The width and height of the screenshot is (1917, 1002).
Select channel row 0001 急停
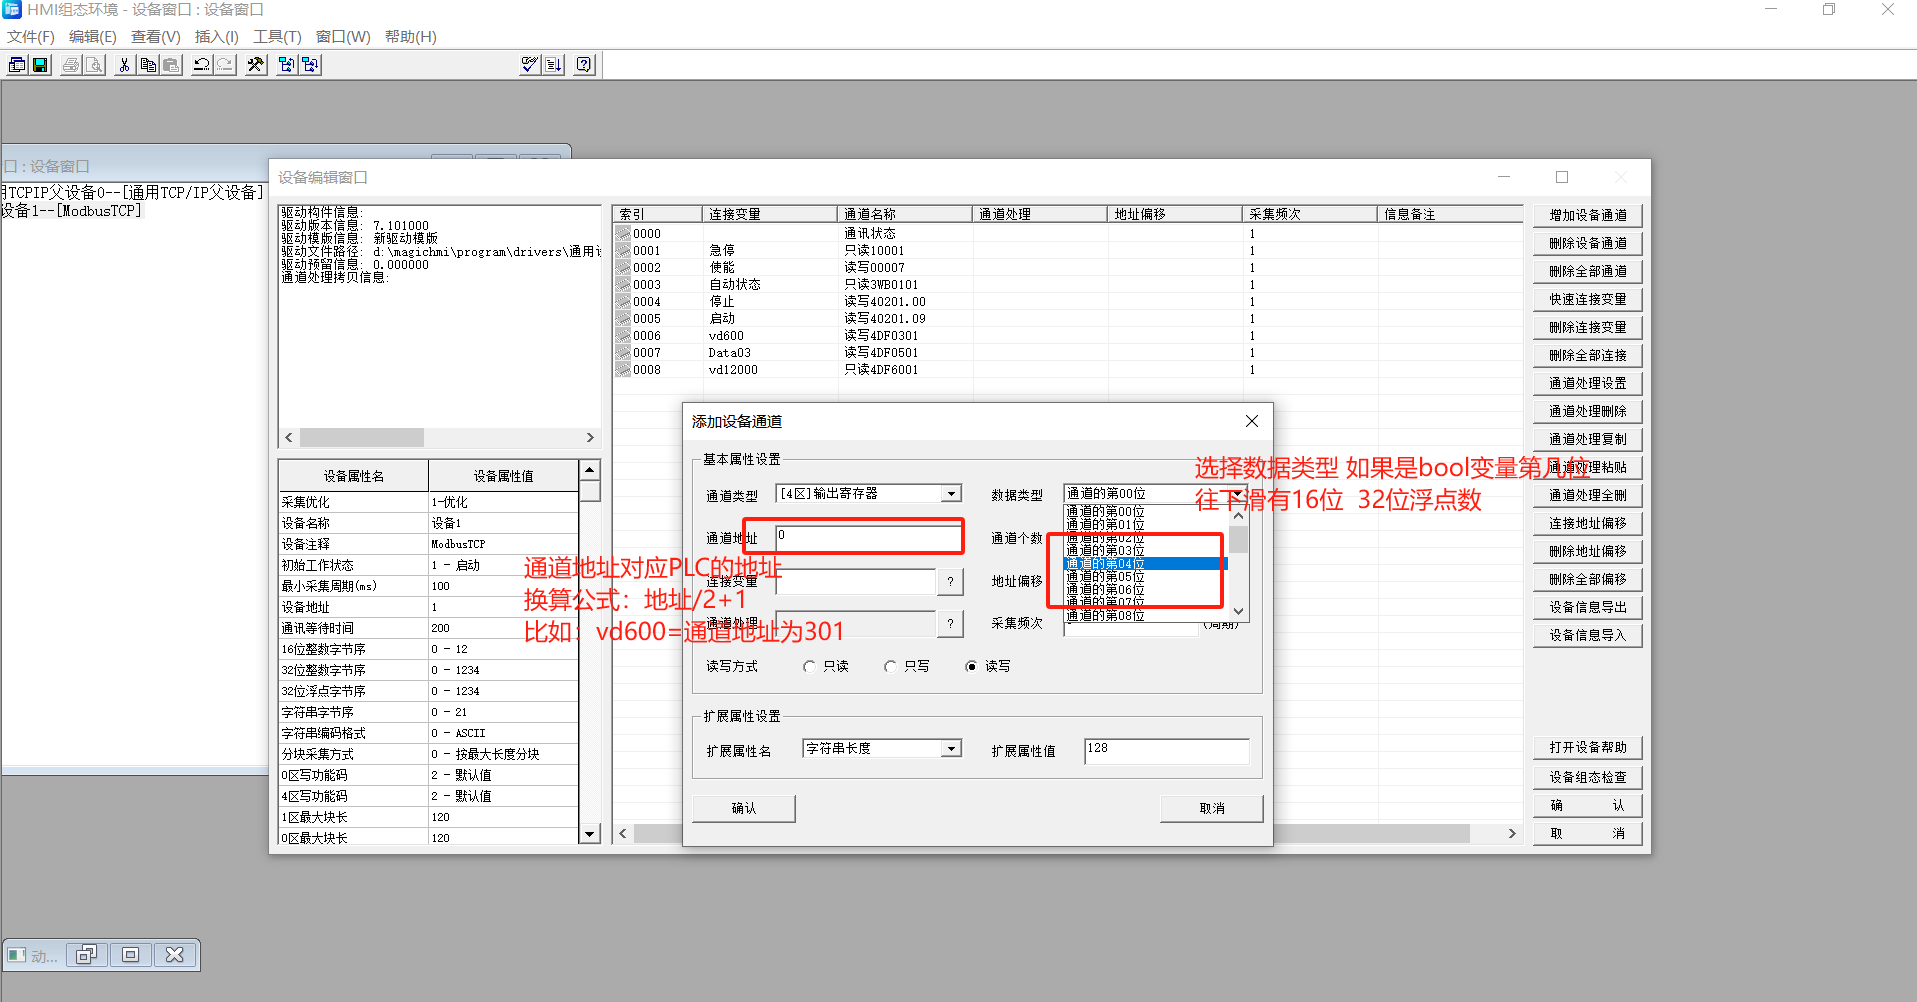1067,251
